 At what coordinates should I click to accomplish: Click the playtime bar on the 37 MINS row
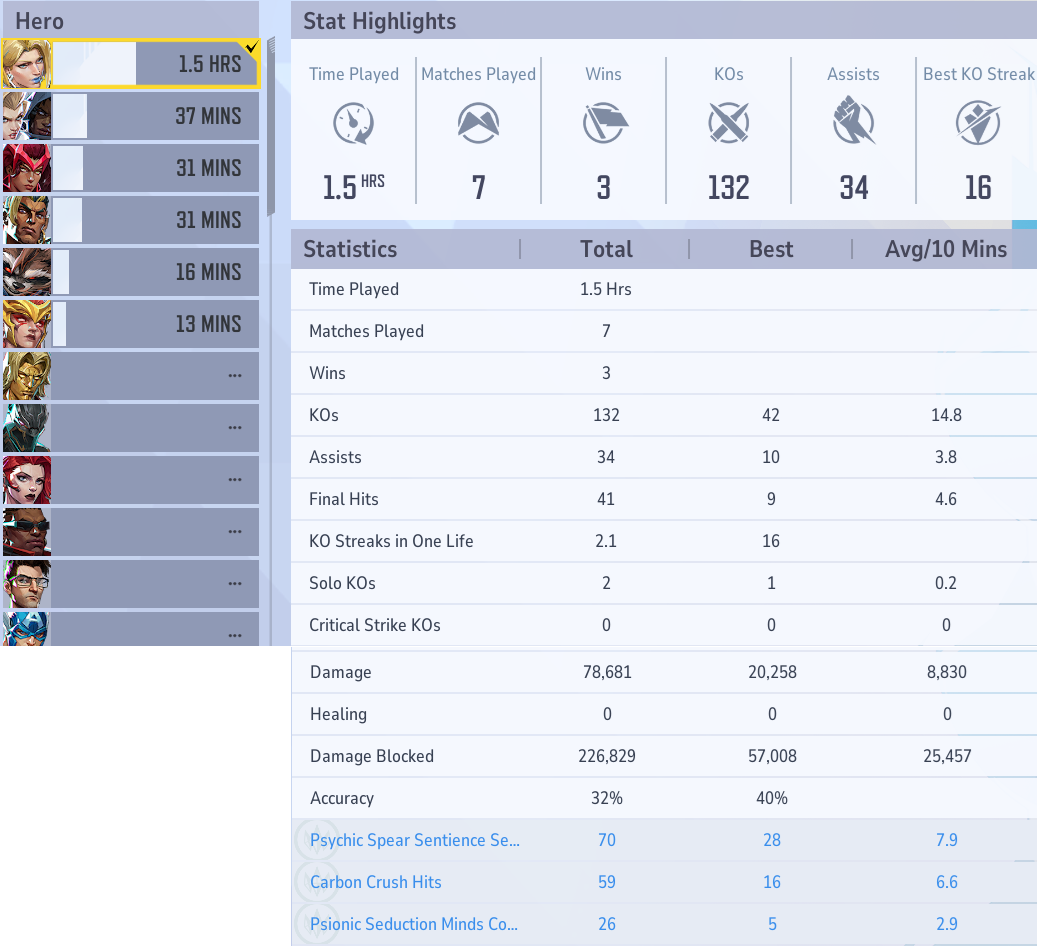click(x=69, y=116)
